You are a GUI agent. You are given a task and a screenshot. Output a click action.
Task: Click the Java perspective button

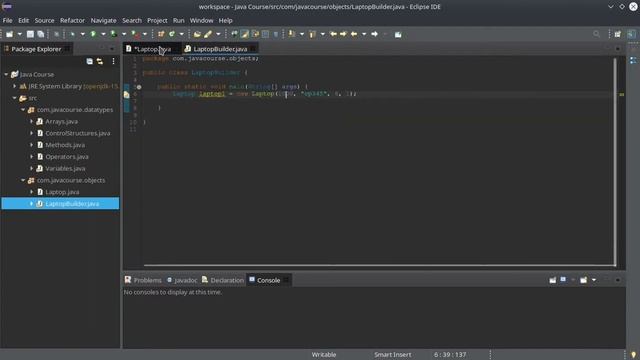pos(631,34)
